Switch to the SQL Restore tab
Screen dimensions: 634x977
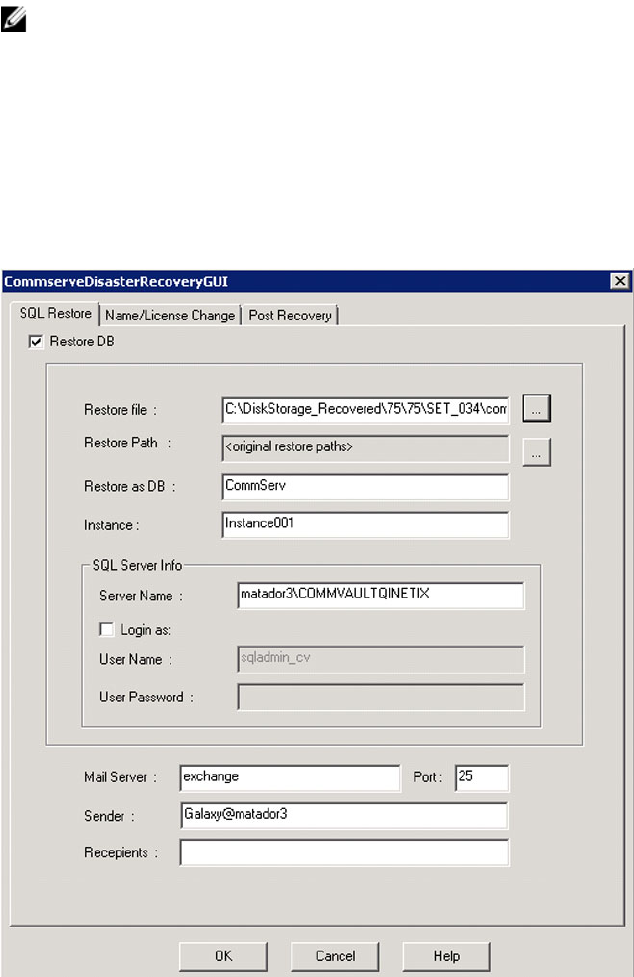[55, 313]
